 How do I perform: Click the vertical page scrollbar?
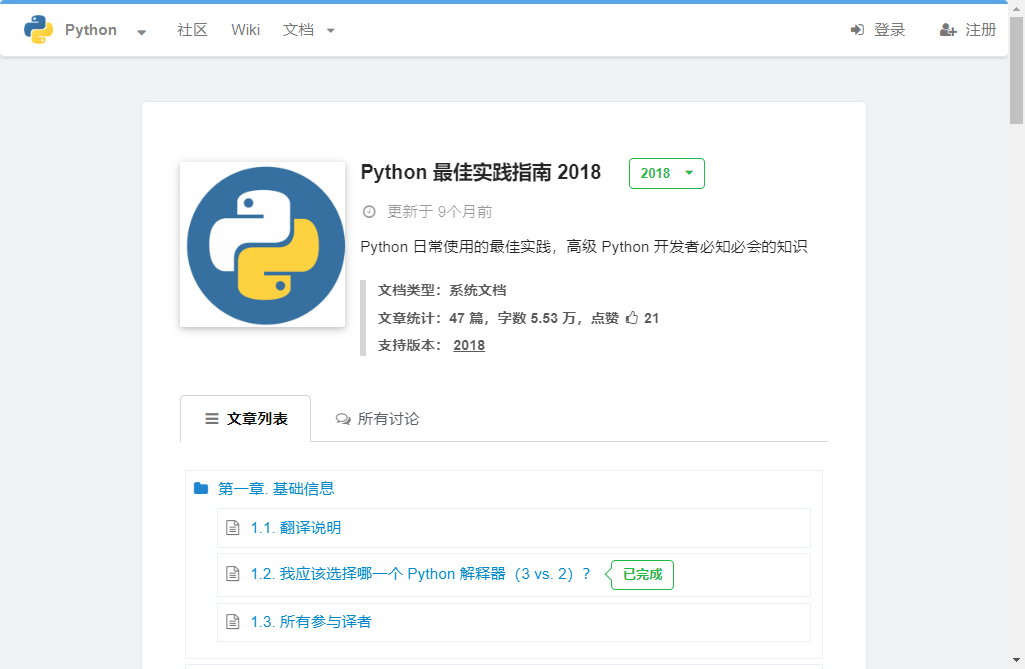click(x=1016, y=300)
